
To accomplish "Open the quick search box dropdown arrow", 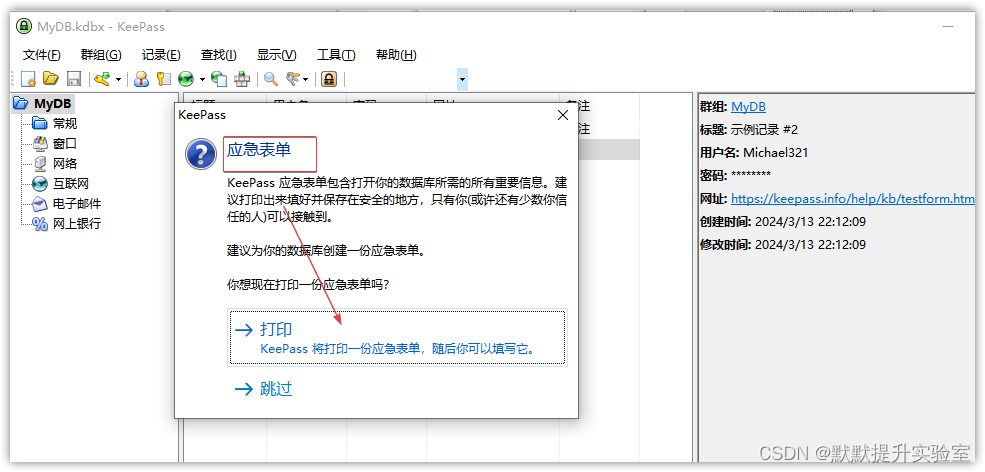I will pos(462,80).
